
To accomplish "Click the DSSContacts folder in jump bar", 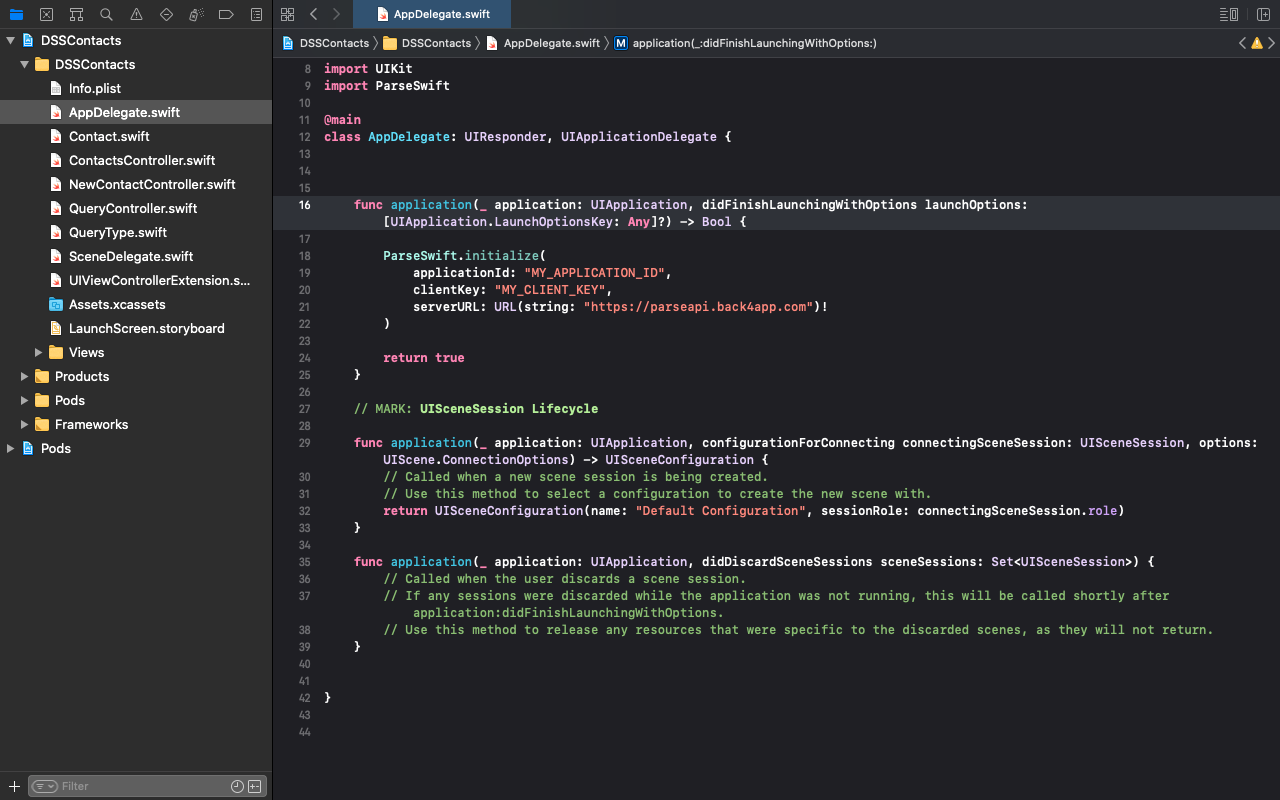I will click(x=427, y=43).
